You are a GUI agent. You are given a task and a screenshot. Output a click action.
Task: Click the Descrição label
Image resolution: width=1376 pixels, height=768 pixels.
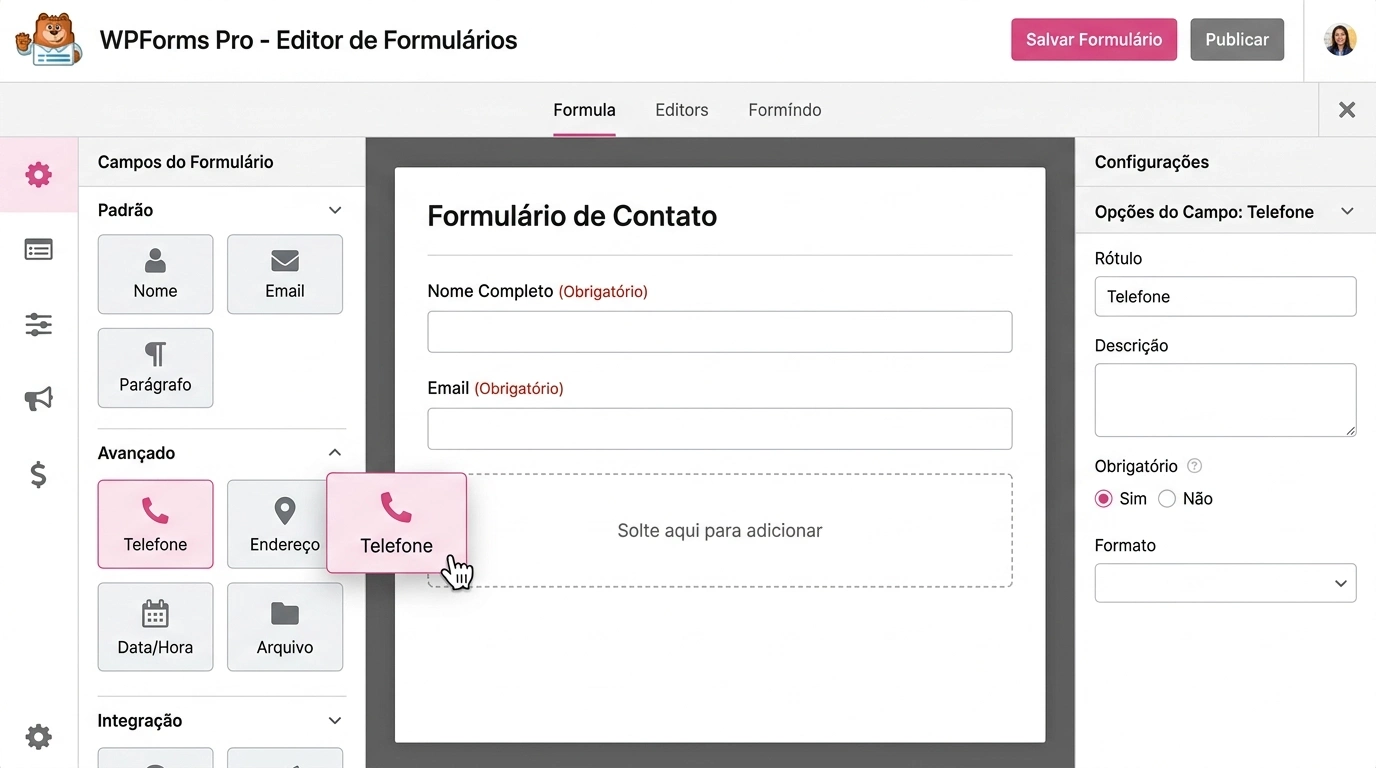point(1131,346)
